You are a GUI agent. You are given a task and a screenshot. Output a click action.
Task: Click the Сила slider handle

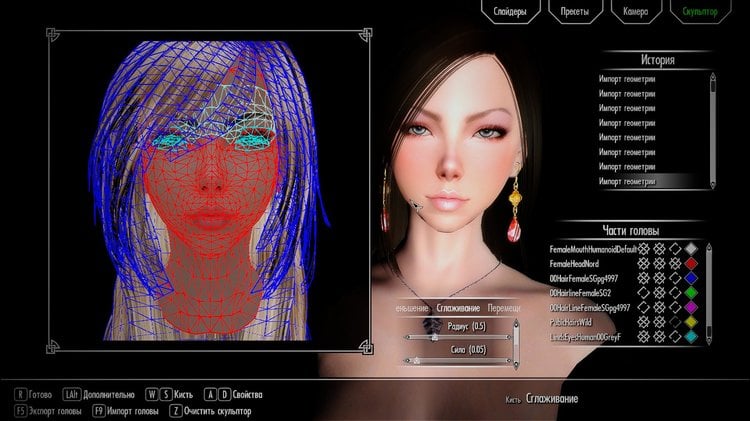click(x=416, y=361)
